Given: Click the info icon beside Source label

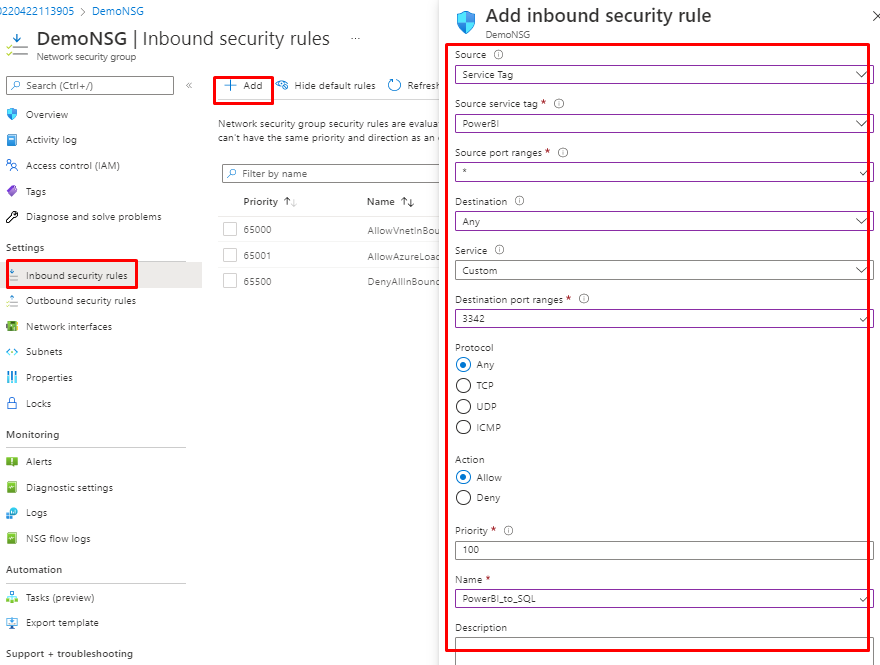Looking at the screenshot, I should click(498, 55).
